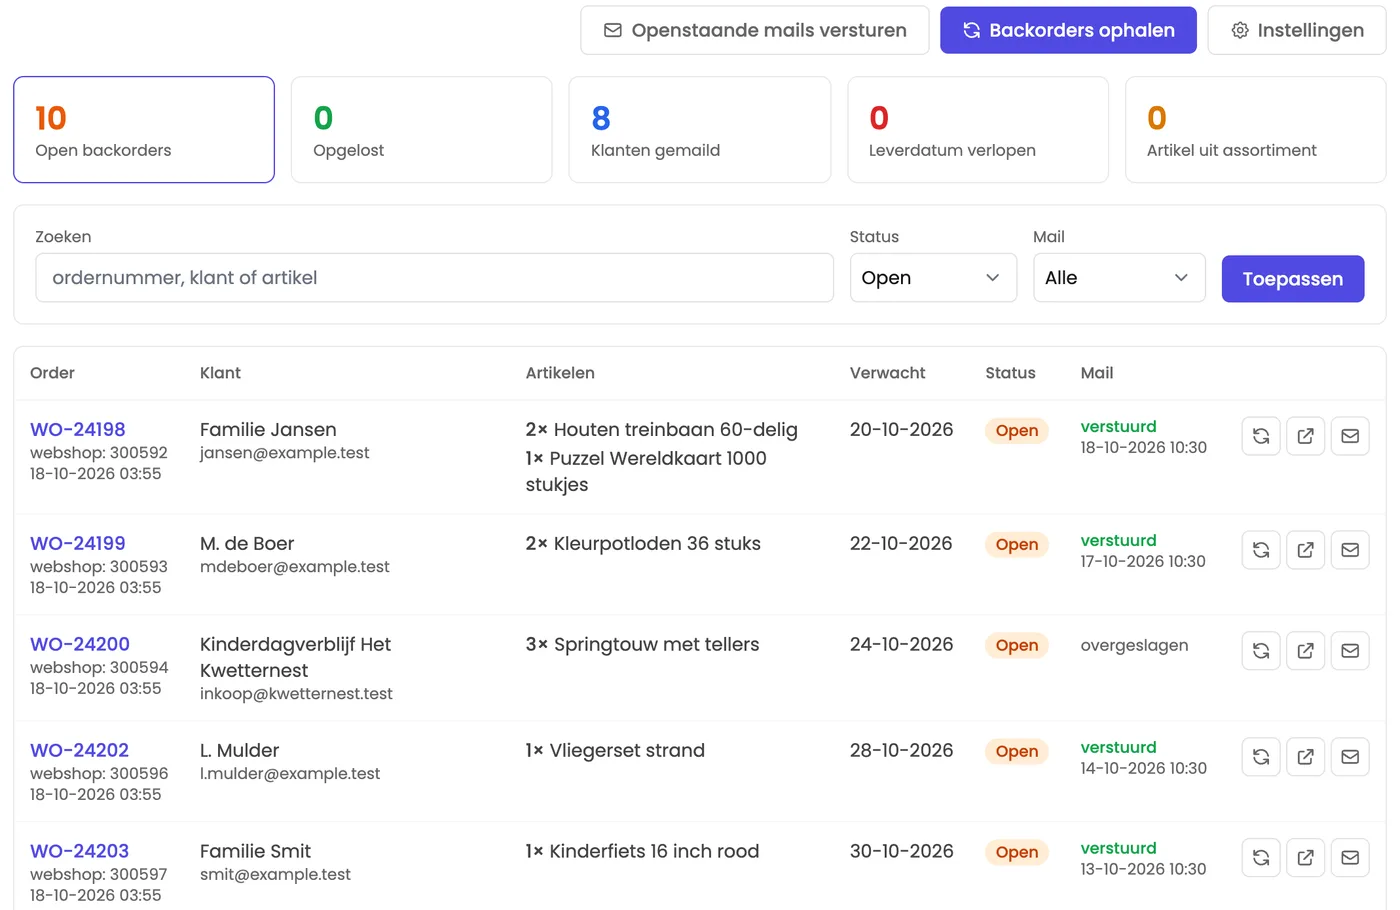Select the Leverdatum verlopen card
1400x910 pixels.
click(x=978, y=130)
